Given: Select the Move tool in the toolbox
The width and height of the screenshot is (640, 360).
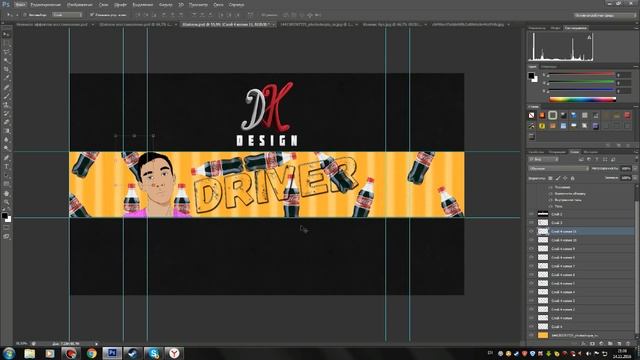Looking at the screenshot, I should pos(7,34).
